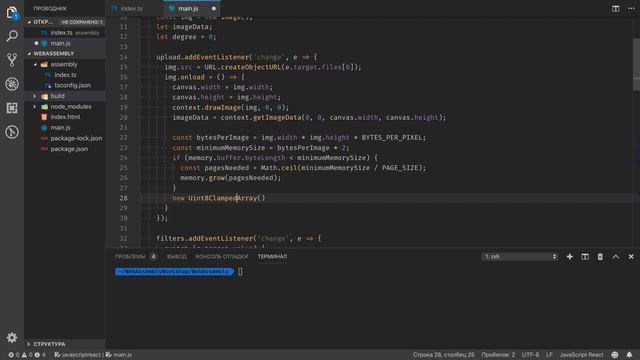Open the Manage gear icon

click(12, 338)
